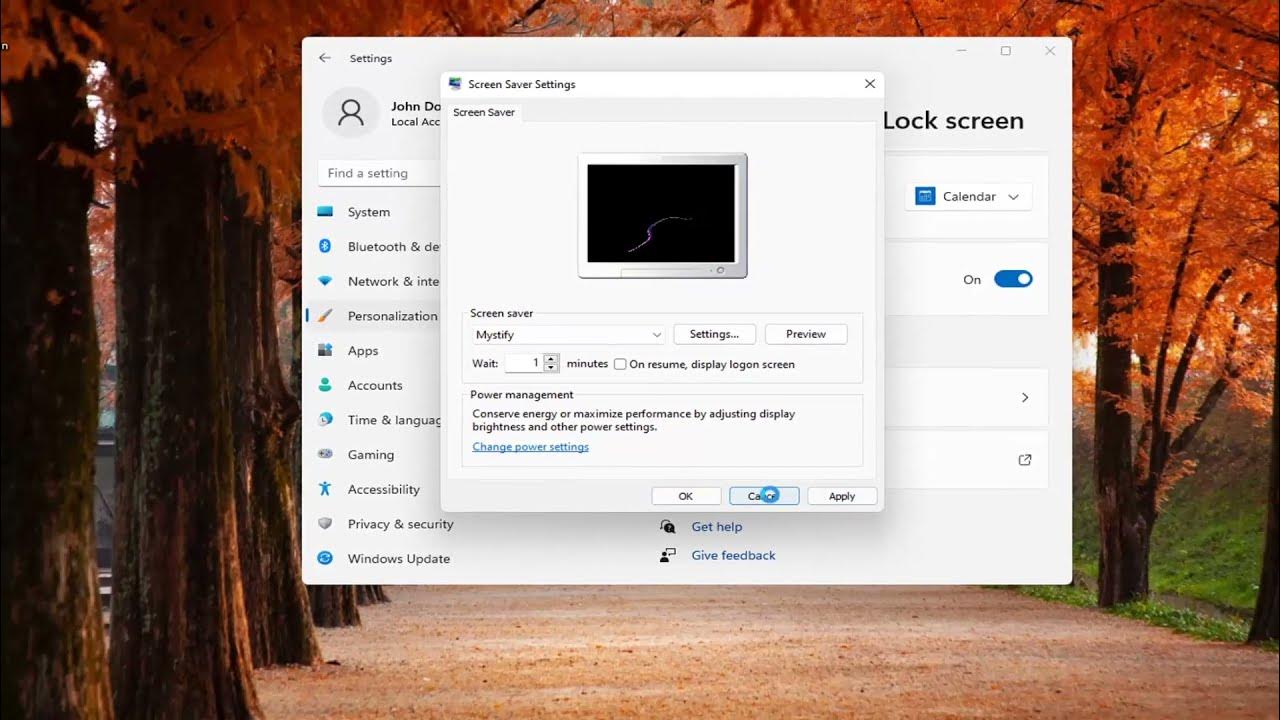Close the Screen Saver Settings dialog

[869, 84]
